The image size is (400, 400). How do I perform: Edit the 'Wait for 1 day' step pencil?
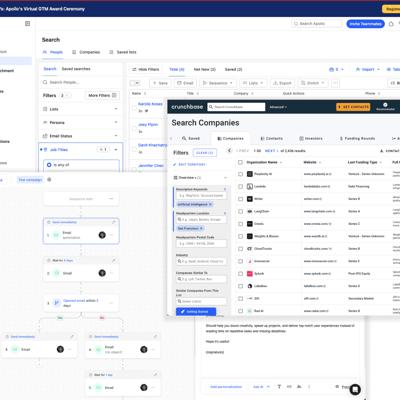(x=155, y=375)
